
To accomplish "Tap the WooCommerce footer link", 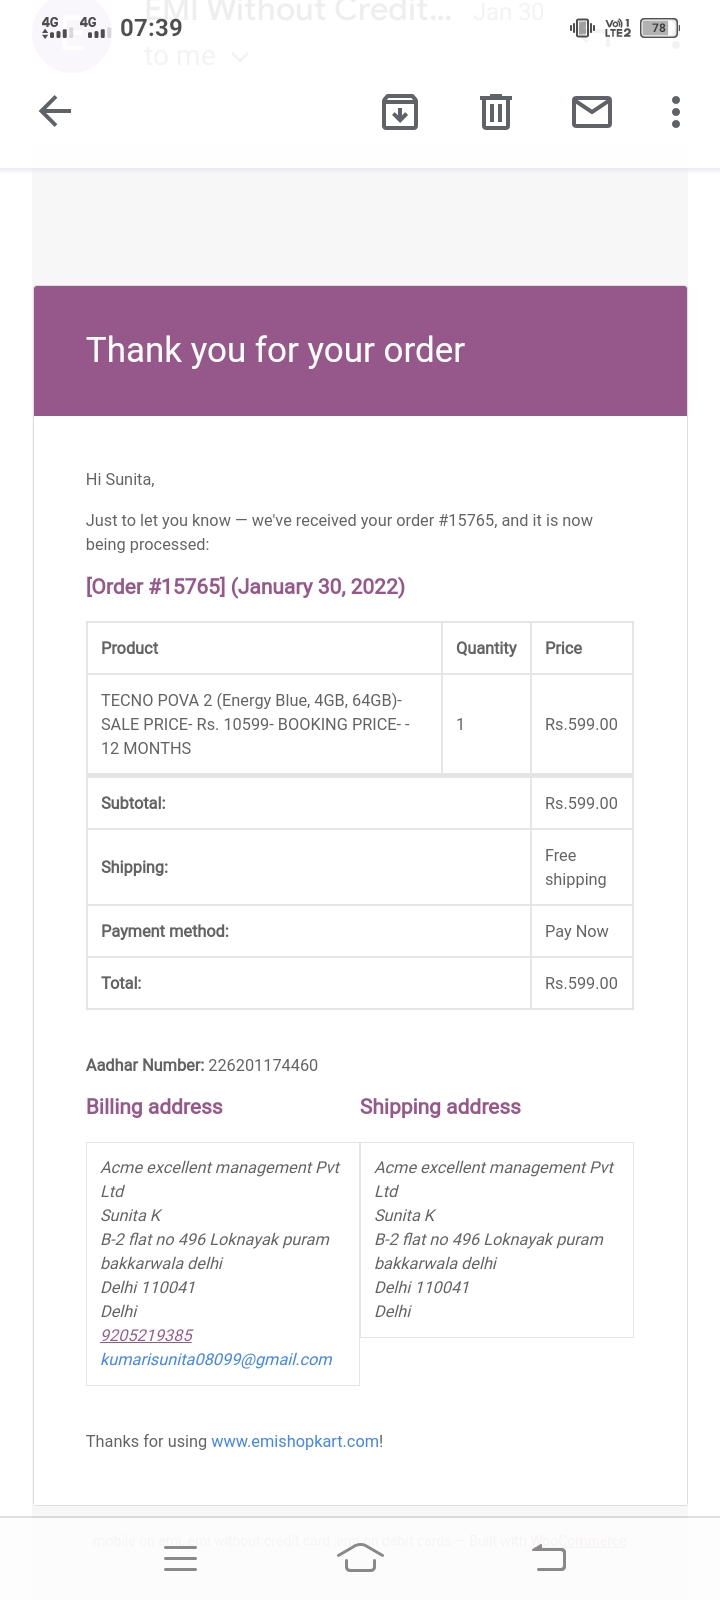I will coord(578,1541).
